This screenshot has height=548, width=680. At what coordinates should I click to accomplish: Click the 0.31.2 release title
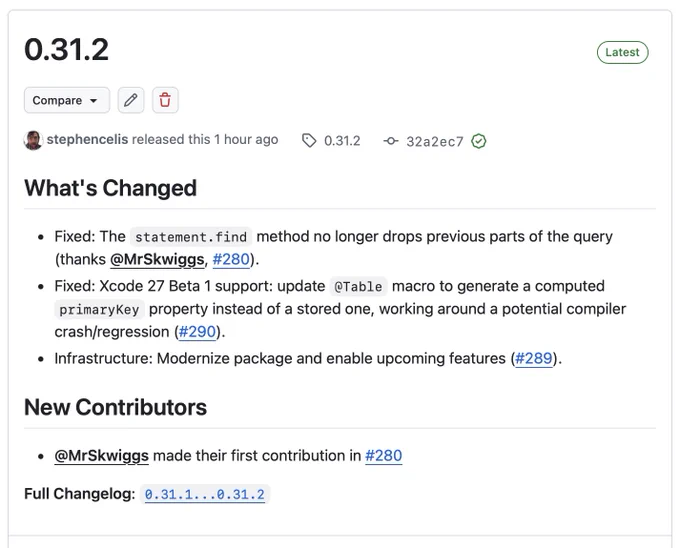pyautogui.click(x=66, y=49)
